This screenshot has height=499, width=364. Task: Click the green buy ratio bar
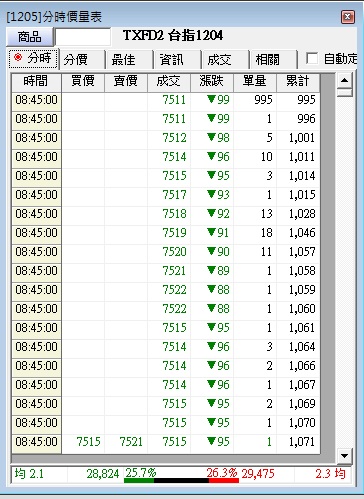[139, 481]
